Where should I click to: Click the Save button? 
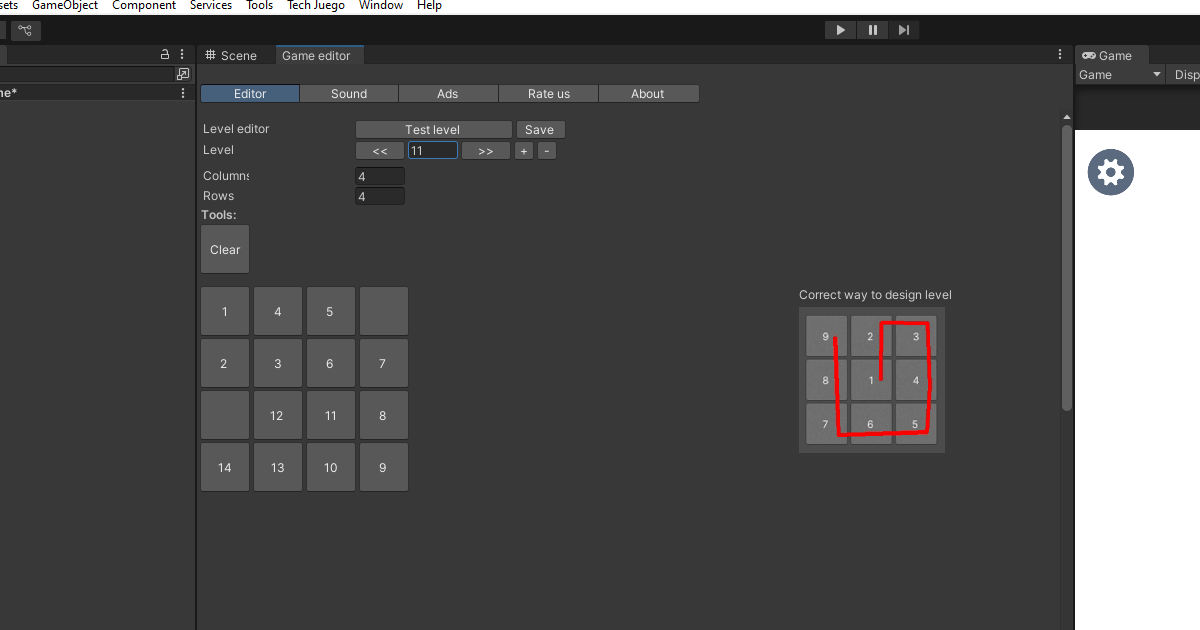point(540,130)
